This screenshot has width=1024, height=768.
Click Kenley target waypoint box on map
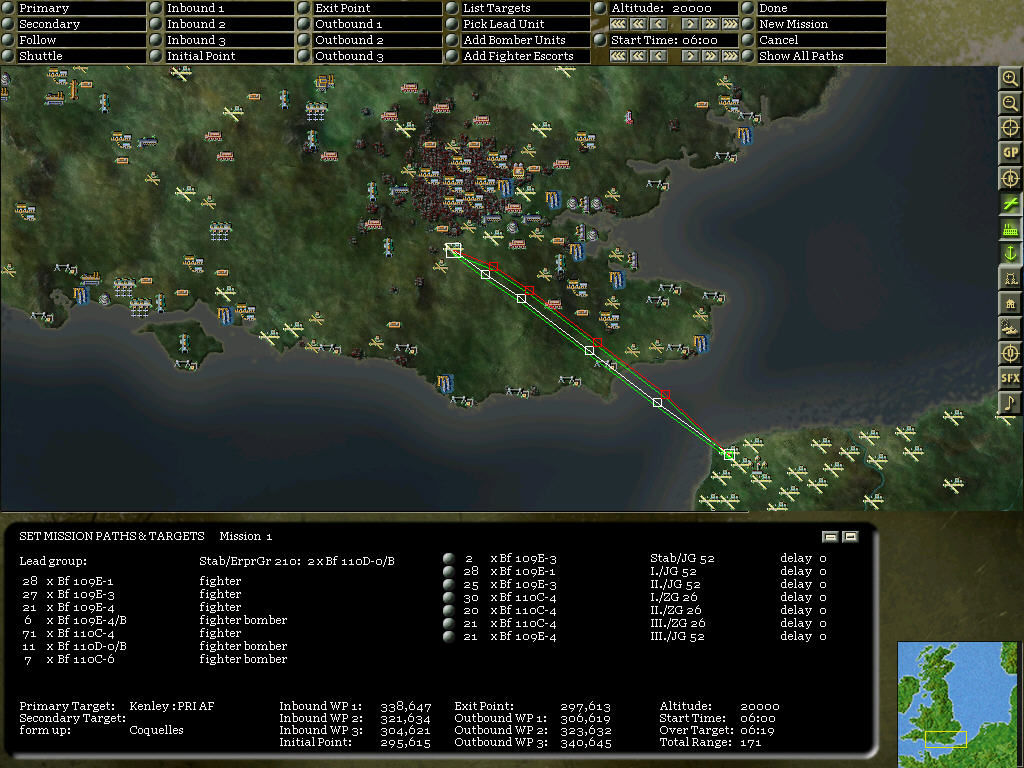click(x=453, y=250)
